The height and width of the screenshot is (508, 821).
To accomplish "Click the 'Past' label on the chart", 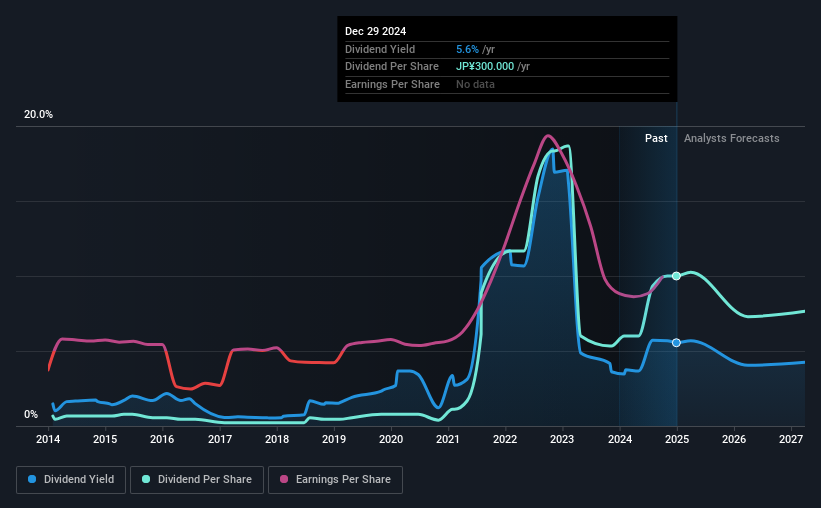I will [x=656, y=138].
